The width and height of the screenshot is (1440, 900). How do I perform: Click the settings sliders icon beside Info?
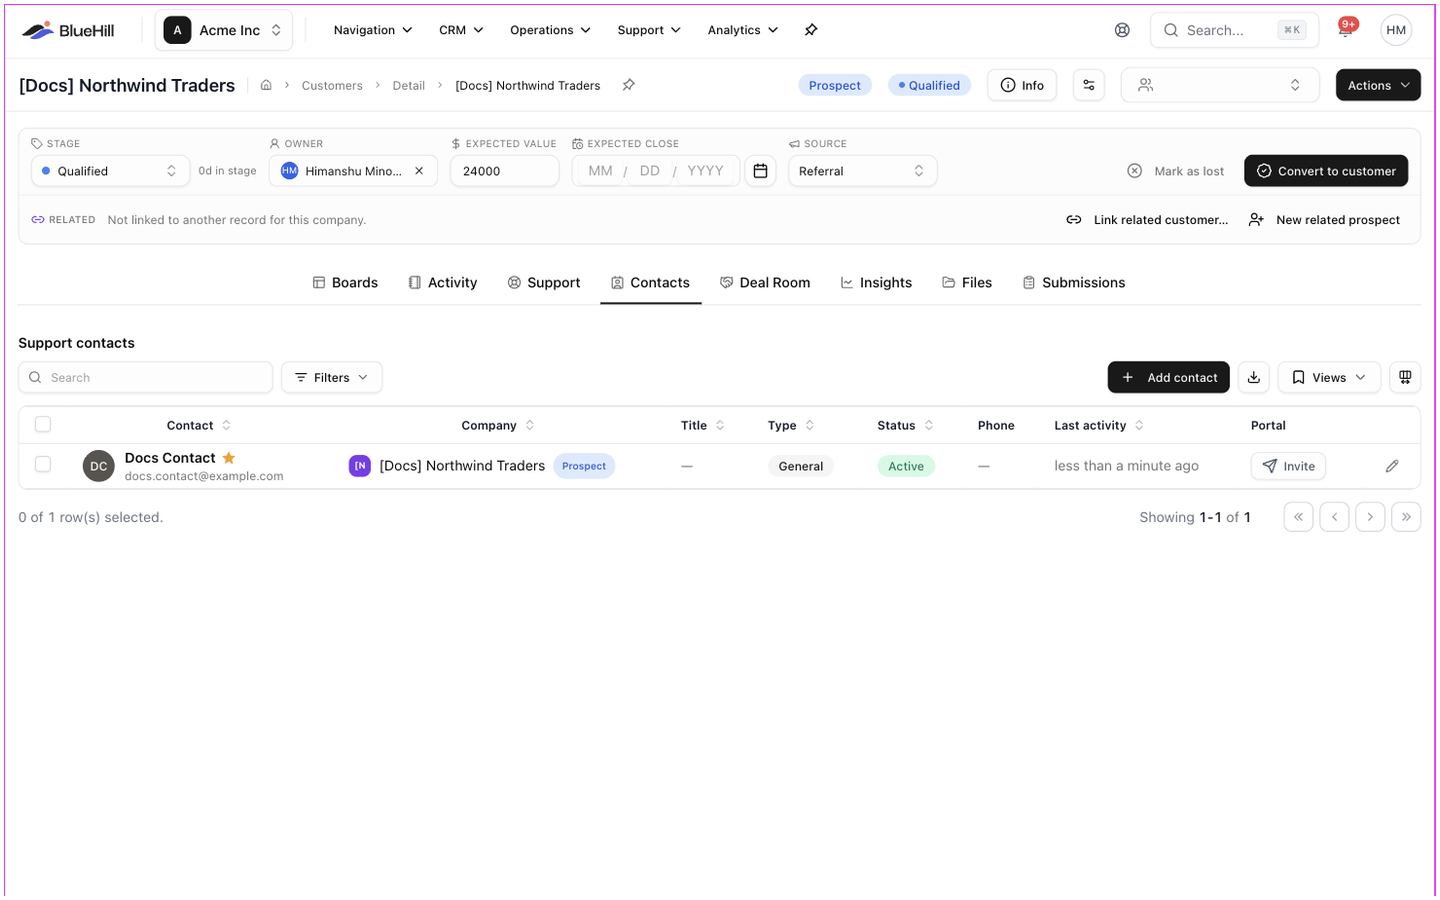pyautogui.click(x=1089, y=85)
